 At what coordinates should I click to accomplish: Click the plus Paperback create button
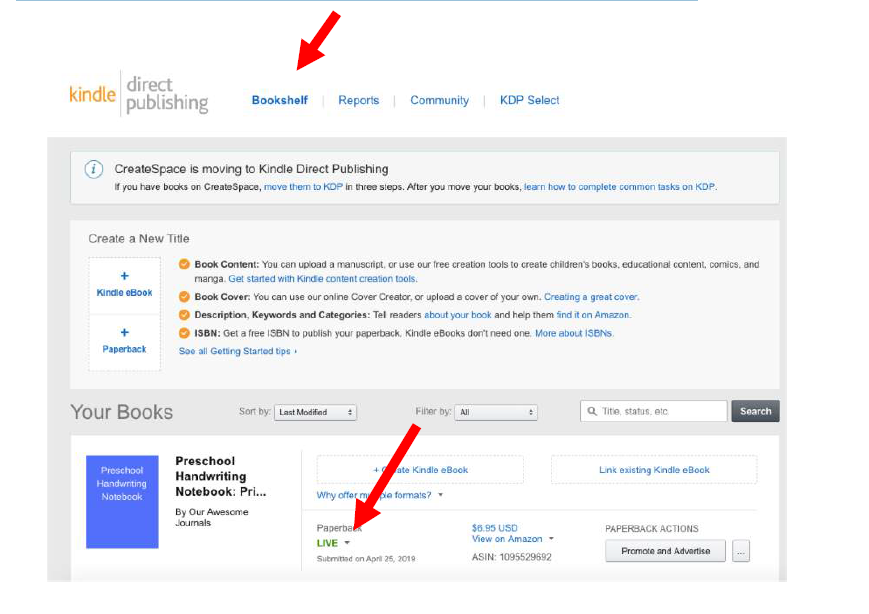124,342
